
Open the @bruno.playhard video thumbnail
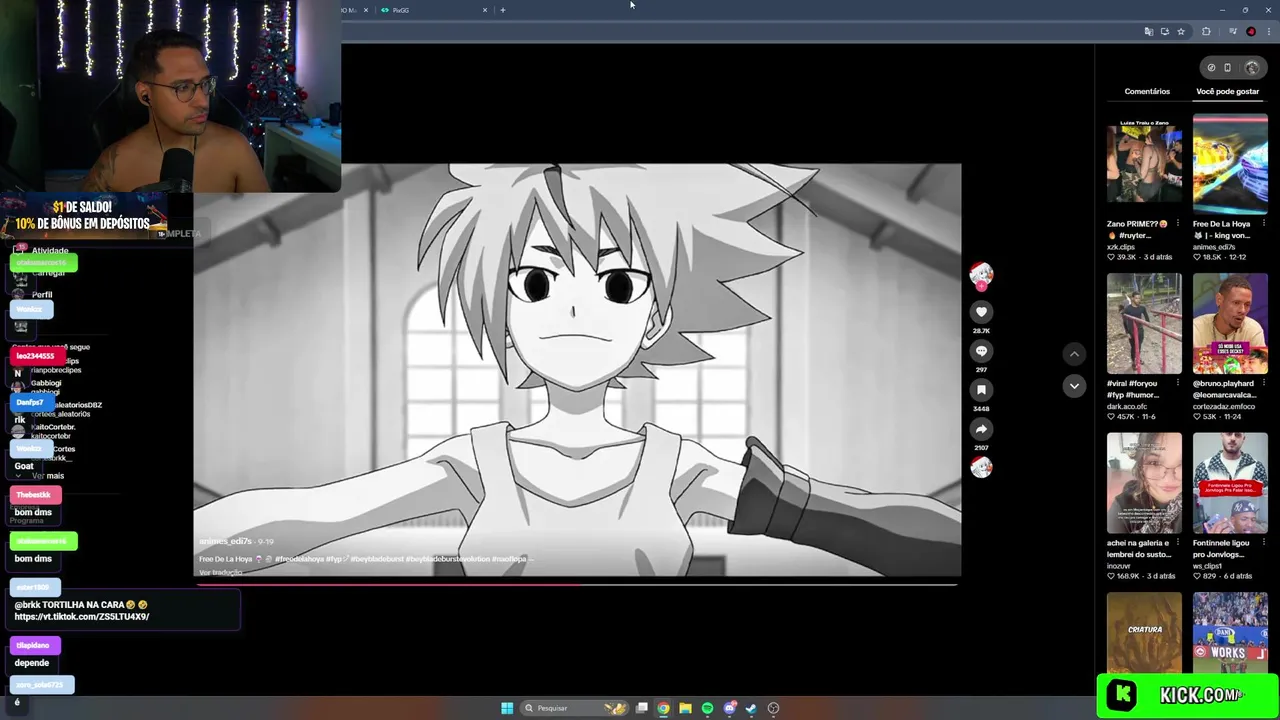[1230, 323]
